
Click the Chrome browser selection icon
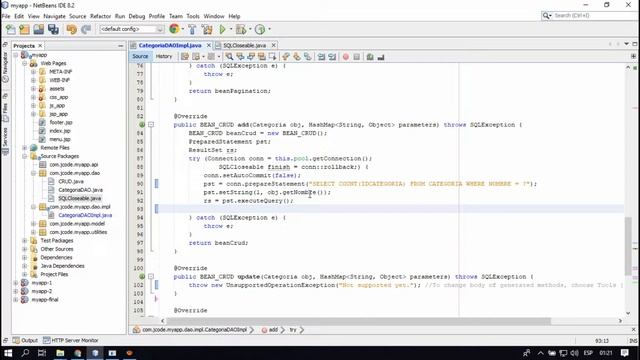(x=174, y=29)
